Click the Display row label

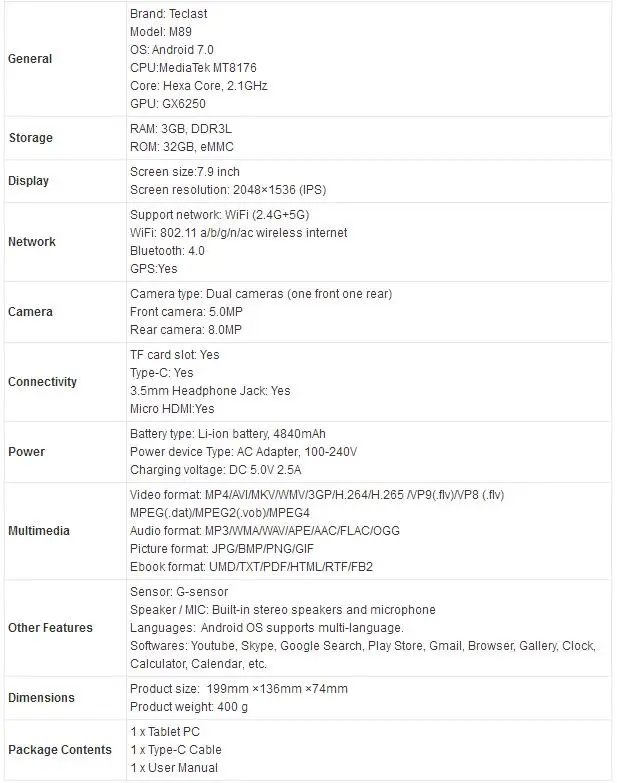[x=28, y=181]
